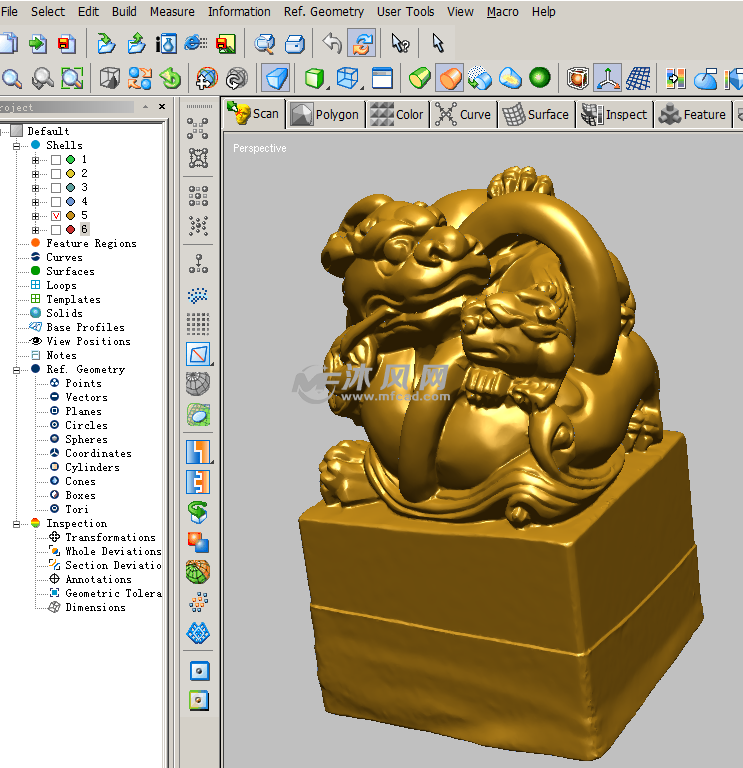Expand shell 3 in the project tree
The height and width of the screenshot is (768, 743).
coord(35,188)
